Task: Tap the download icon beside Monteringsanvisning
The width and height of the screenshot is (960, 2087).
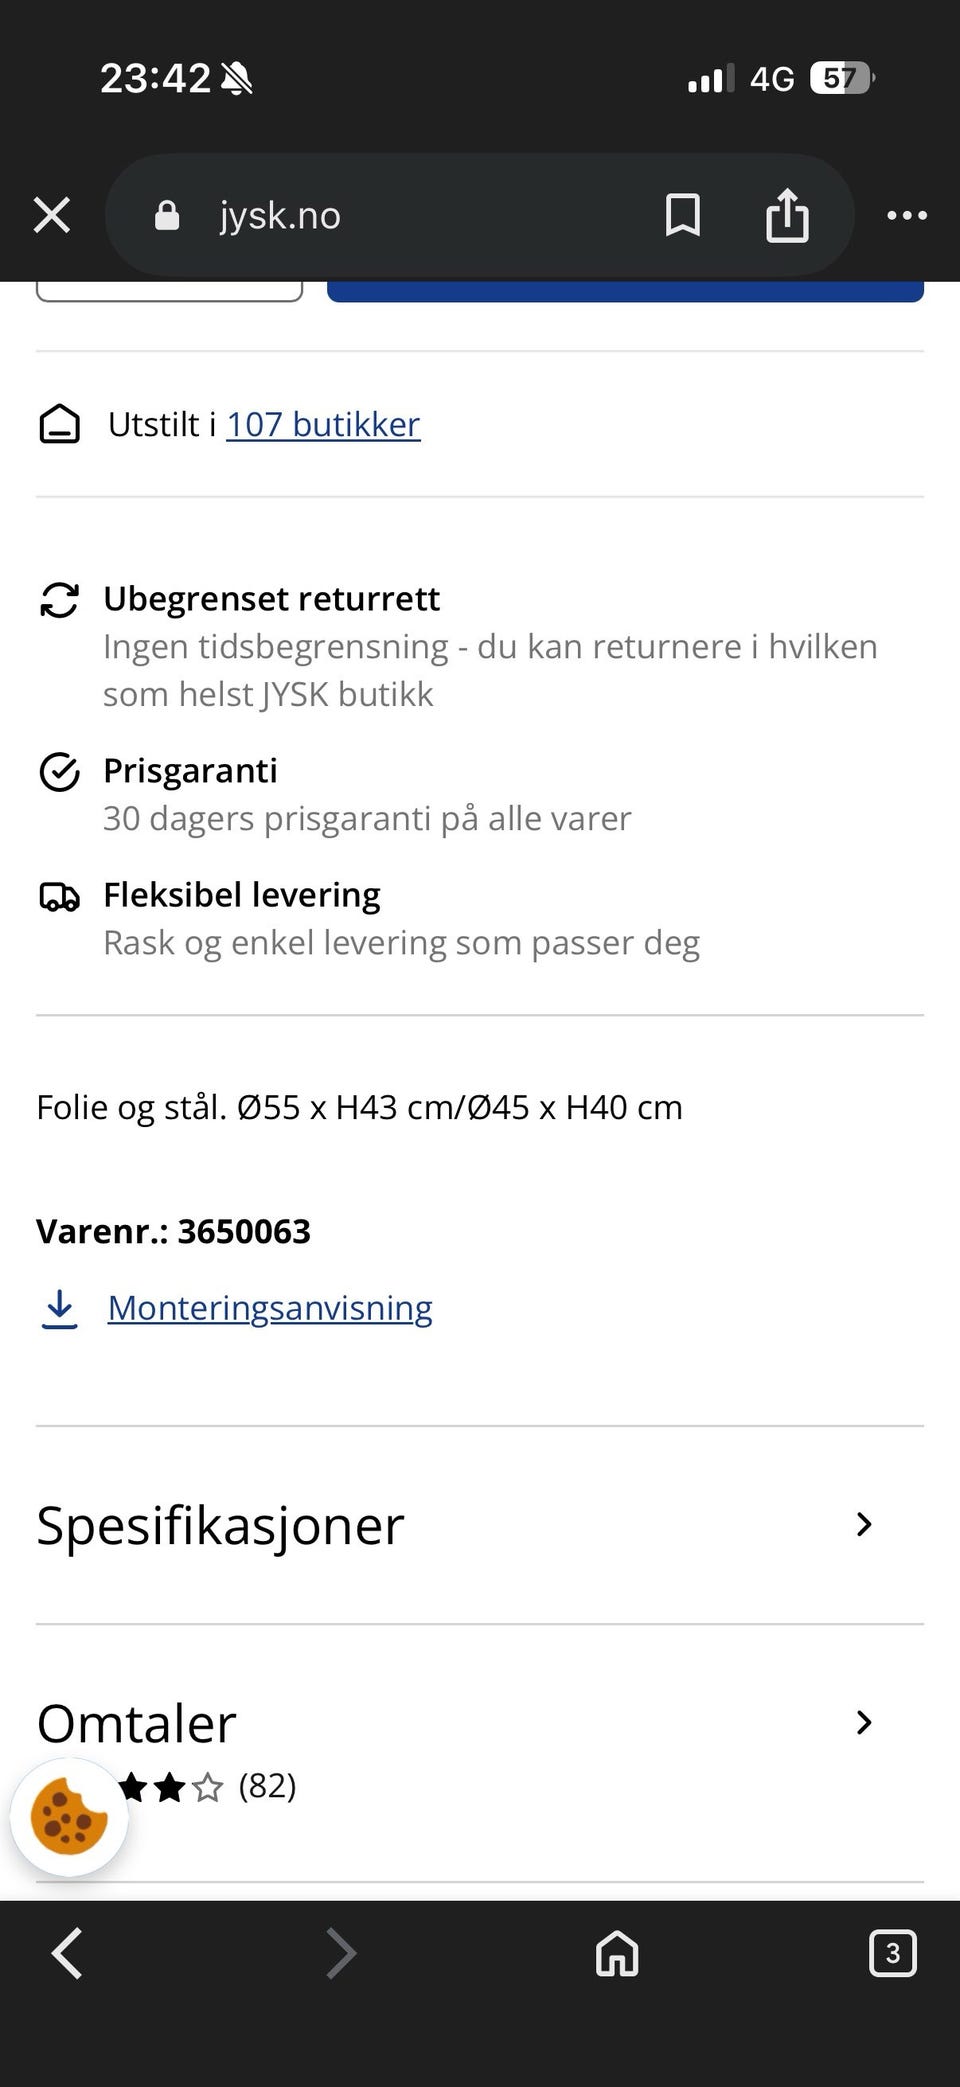Action: pyautogui.click(x=60, y=1308)
